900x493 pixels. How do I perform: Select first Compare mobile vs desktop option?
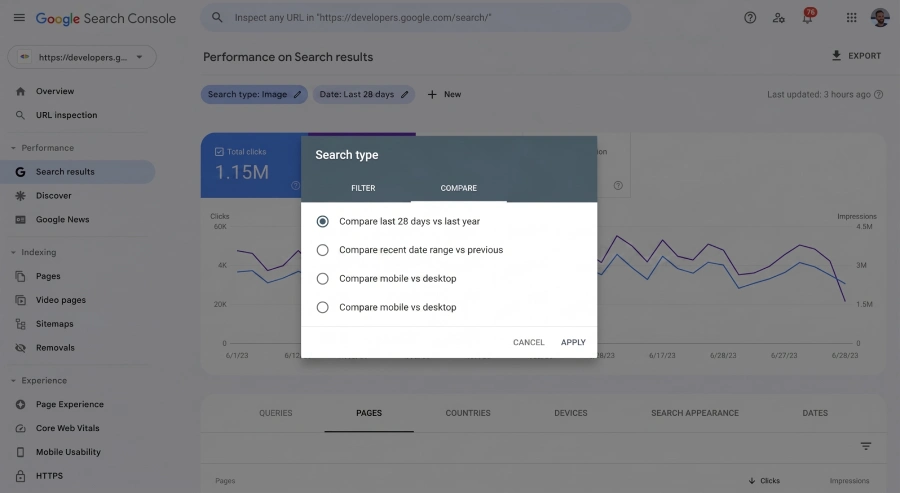click(x=323, y=279)
